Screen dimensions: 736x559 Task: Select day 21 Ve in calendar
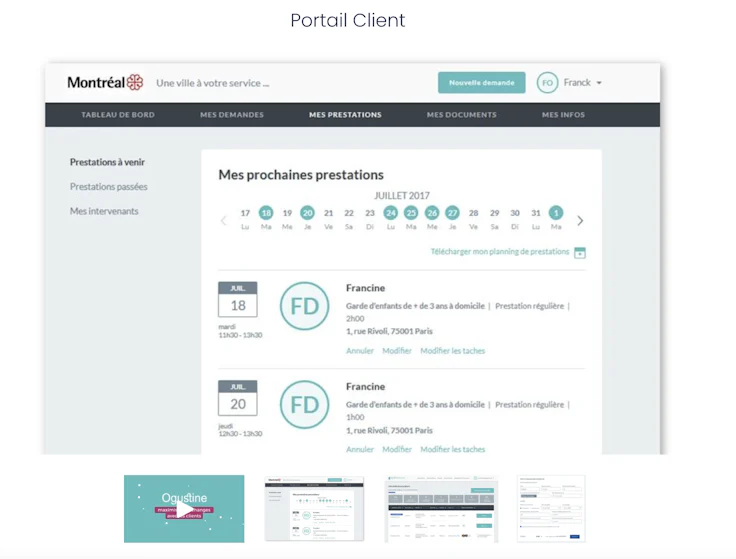329,219
